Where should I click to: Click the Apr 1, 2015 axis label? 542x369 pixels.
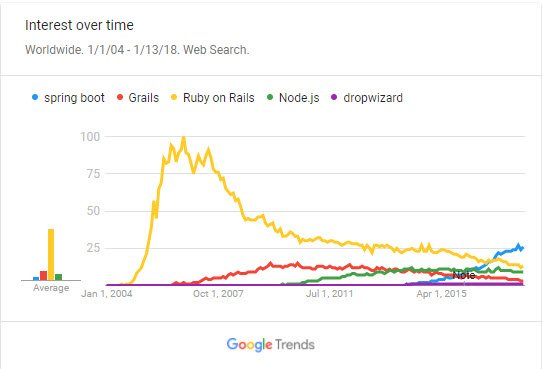click(441, 294)
